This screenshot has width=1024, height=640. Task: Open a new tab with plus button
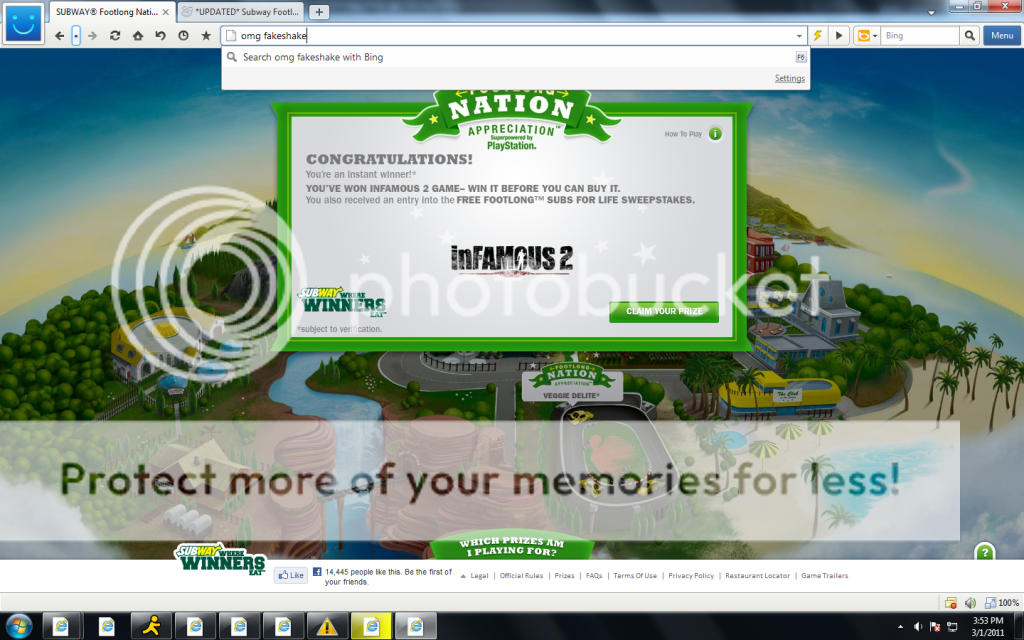tap(319, 12)
